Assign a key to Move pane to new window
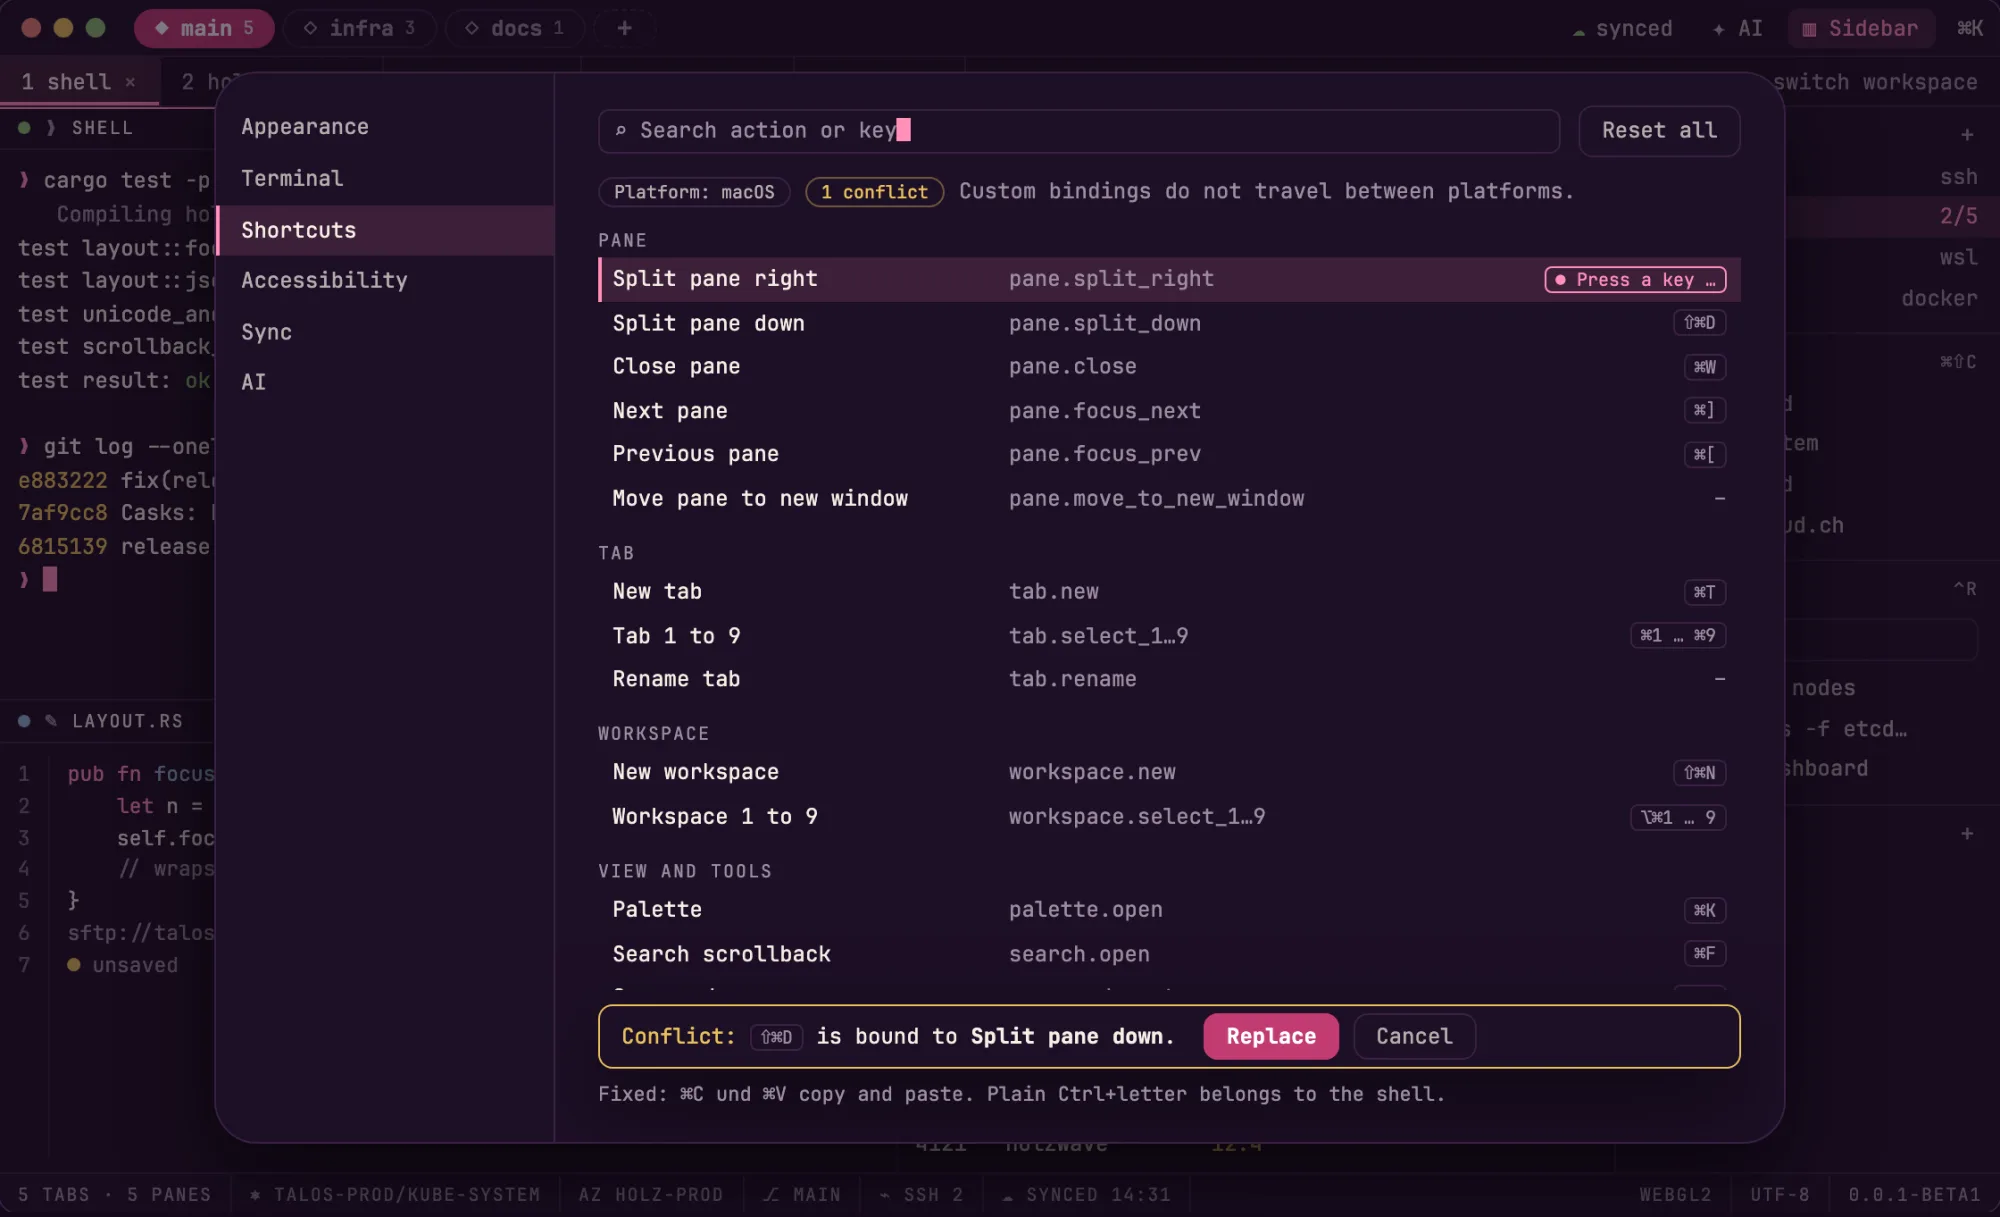The height and width of the screenshot is (1217, 2000). click(1719, 499)
